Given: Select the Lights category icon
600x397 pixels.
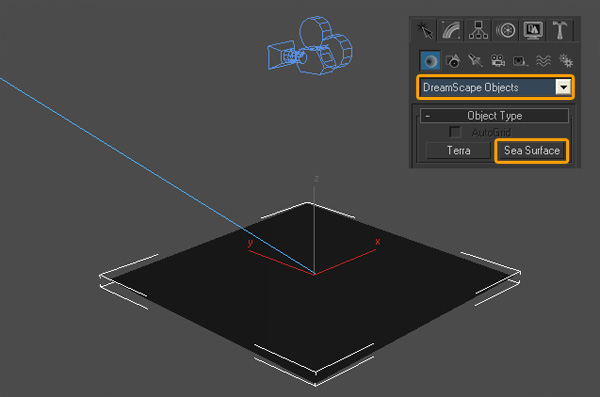Looking at the screenshot, I should pos(476,61).
